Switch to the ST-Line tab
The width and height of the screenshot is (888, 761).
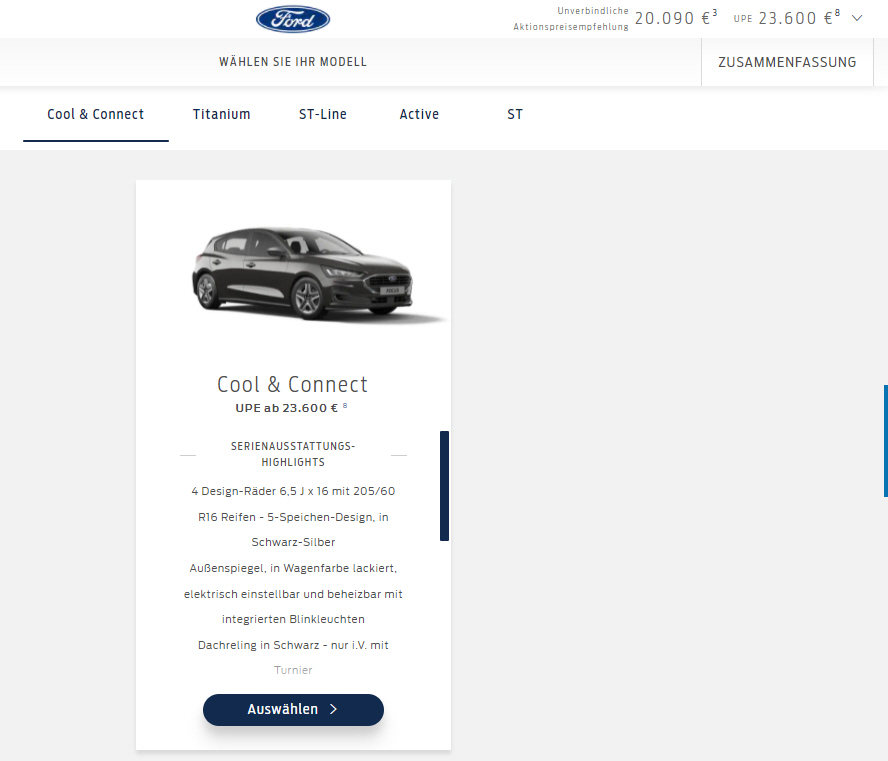[323, 114]
